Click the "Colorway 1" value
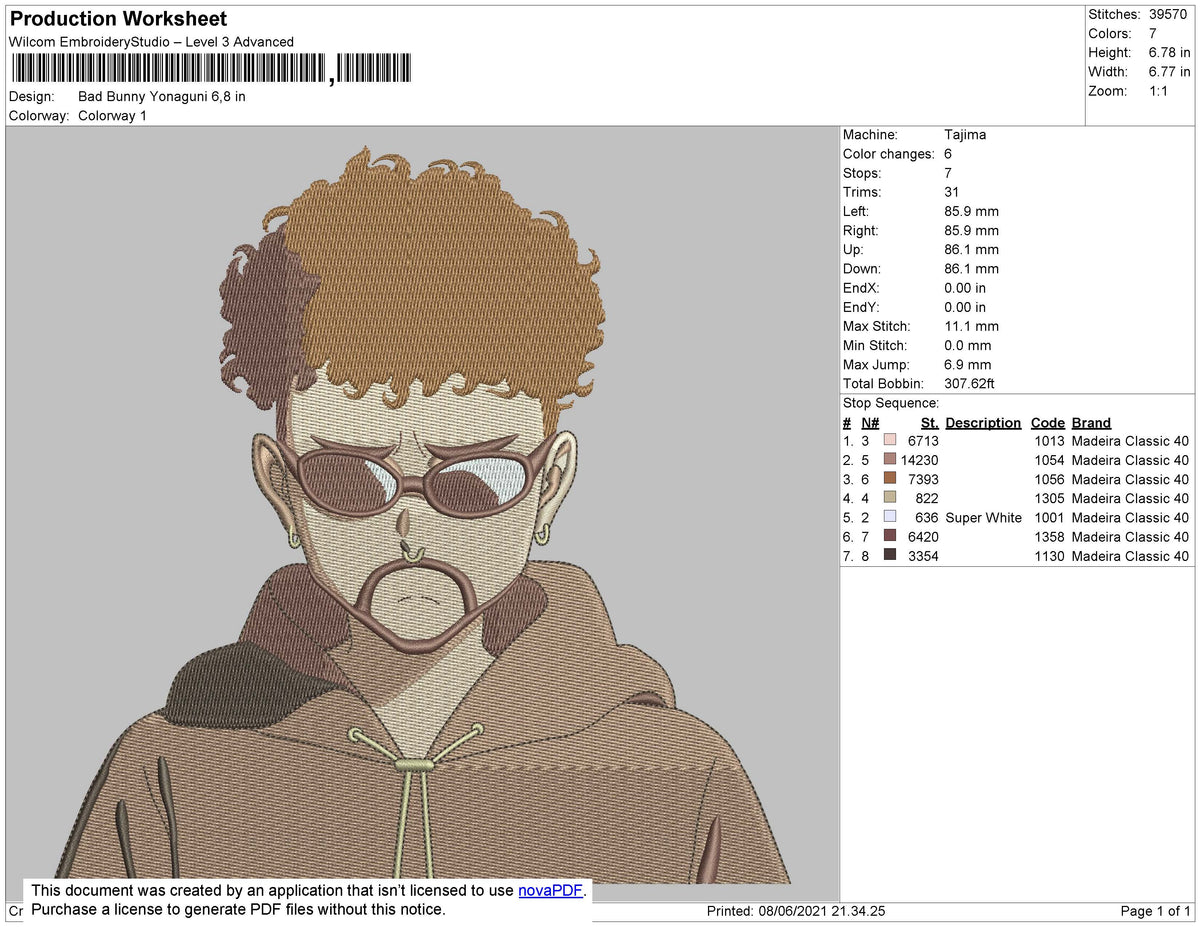Image resolution: width=1200 pixels, height=927 pixels. coord(112,116)
